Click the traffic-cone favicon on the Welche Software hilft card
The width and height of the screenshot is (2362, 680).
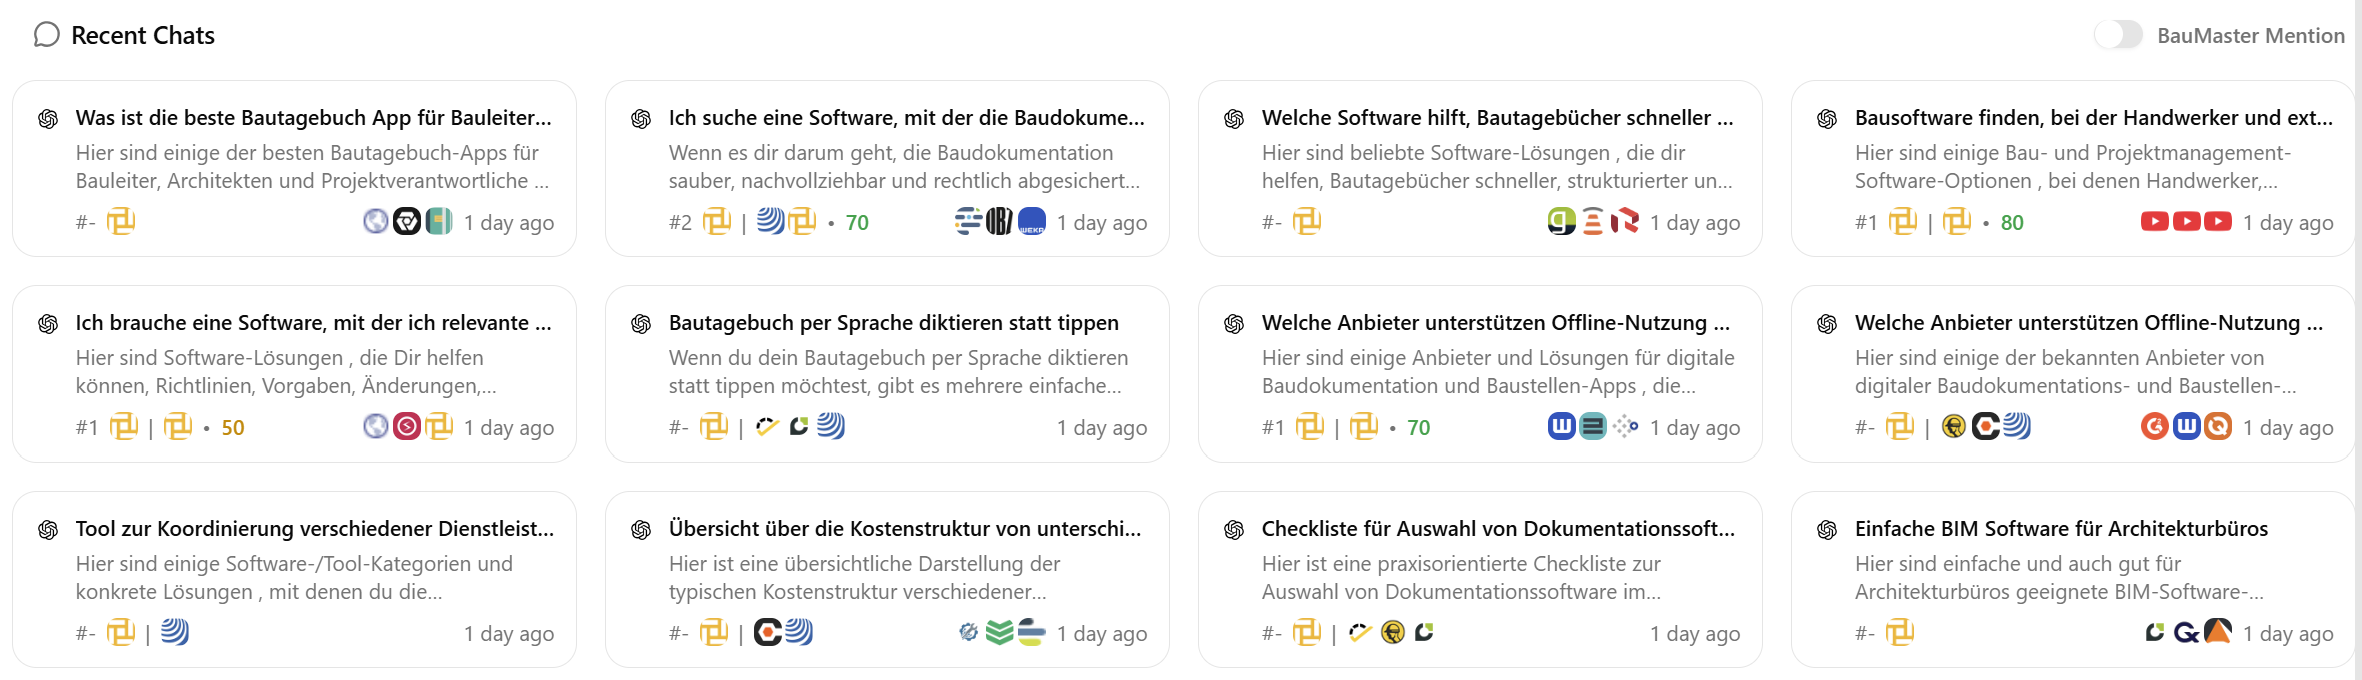point(1592,222)
